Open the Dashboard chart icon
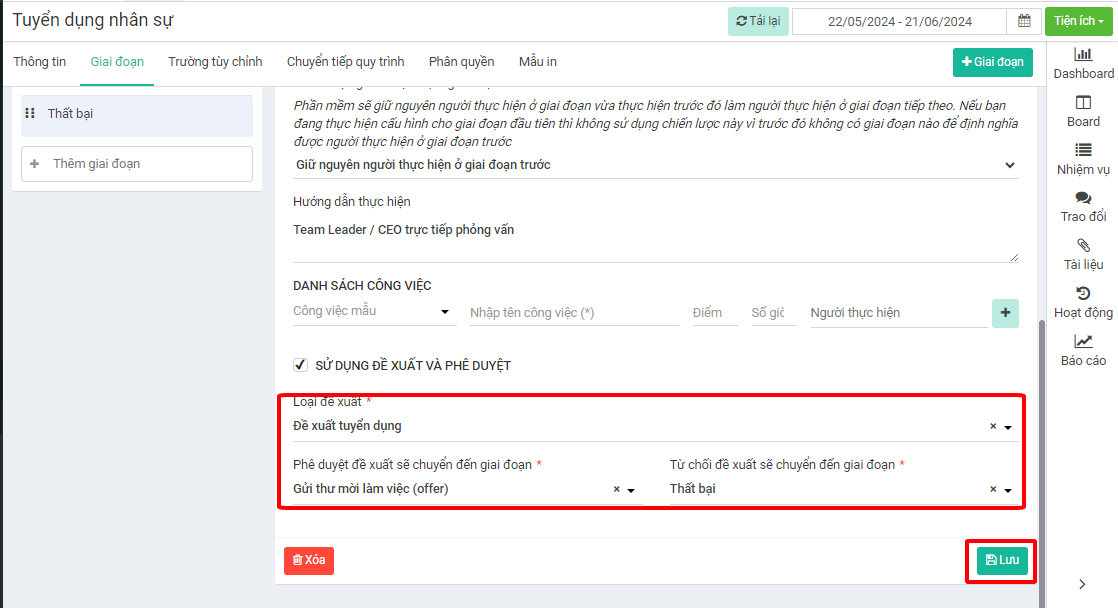This screenshot has width=1118, height=608. click(x=1083, y=54)
